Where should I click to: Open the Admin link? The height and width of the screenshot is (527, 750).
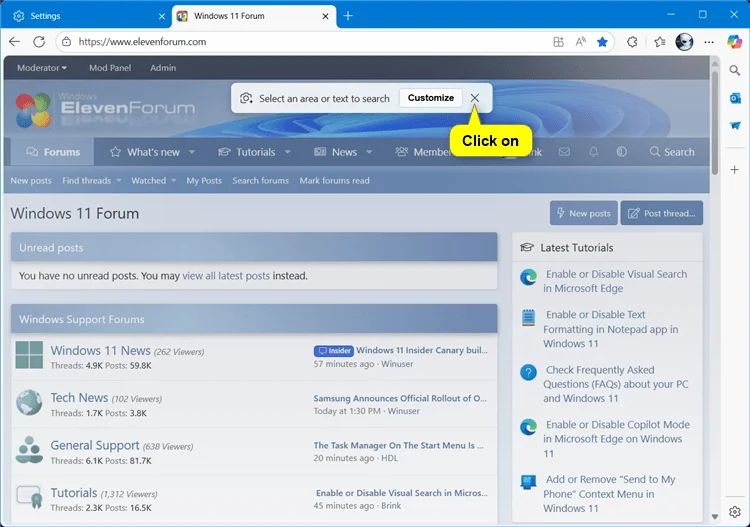tap(163, 68)
